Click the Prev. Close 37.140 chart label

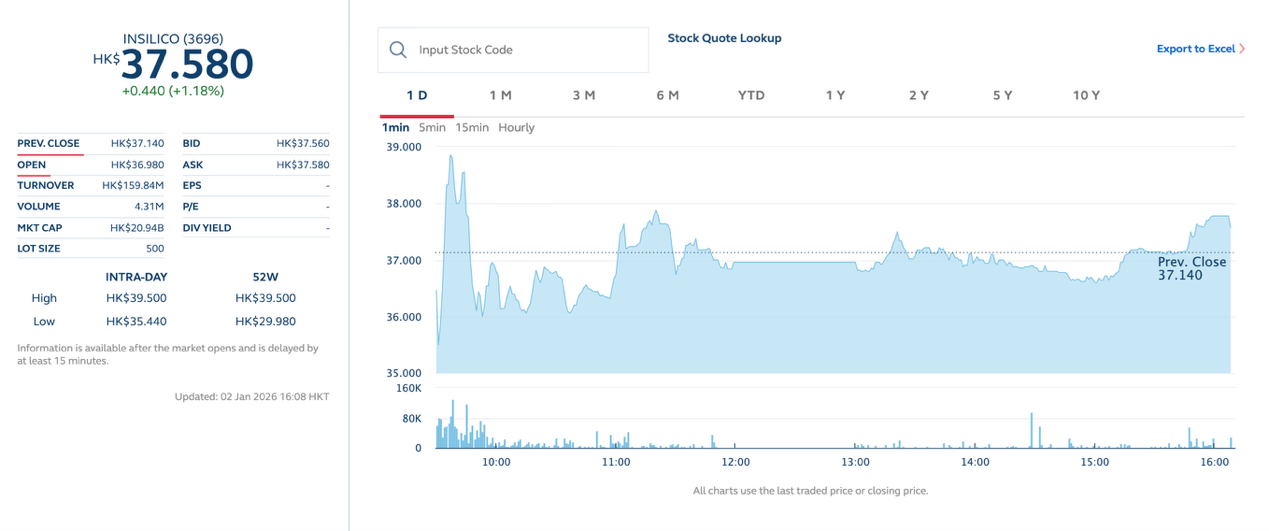[x=1192, y=268]
